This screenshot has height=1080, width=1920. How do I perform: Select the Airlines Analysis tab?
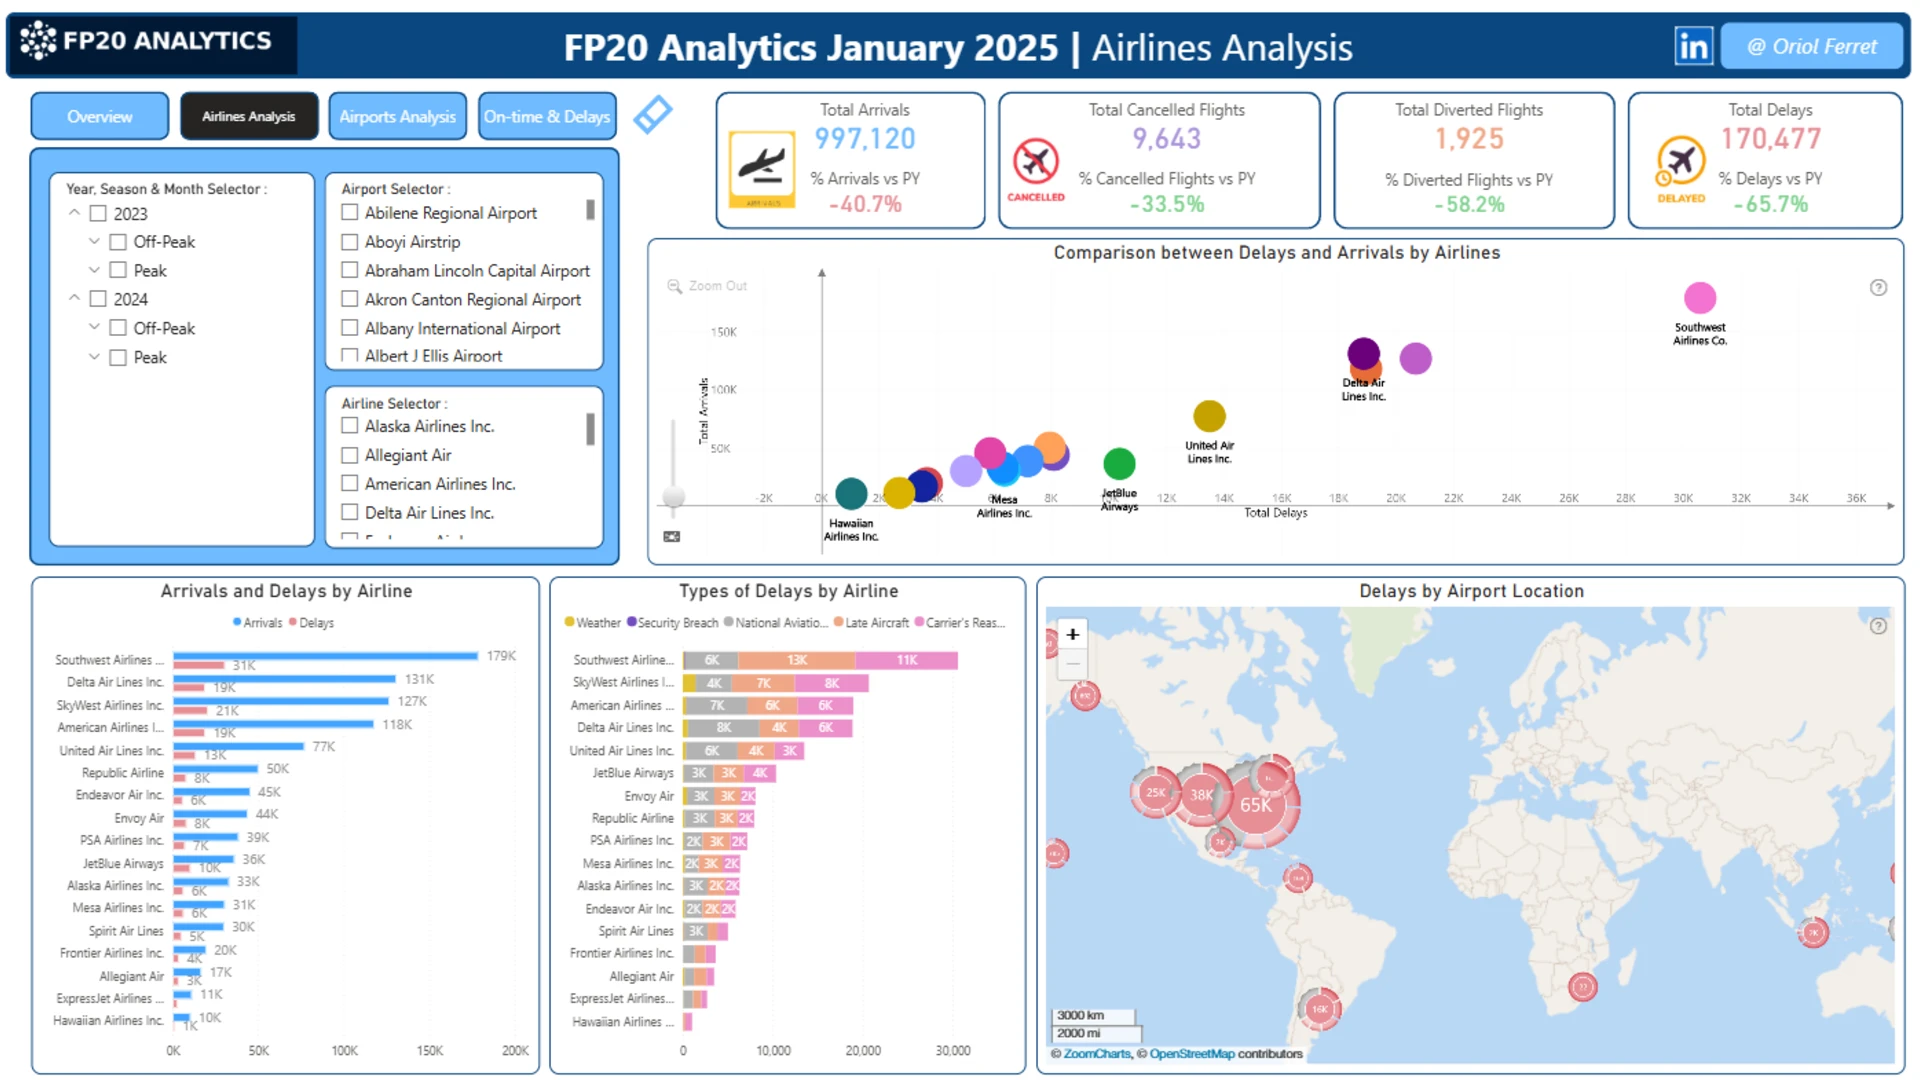point(249,116)
